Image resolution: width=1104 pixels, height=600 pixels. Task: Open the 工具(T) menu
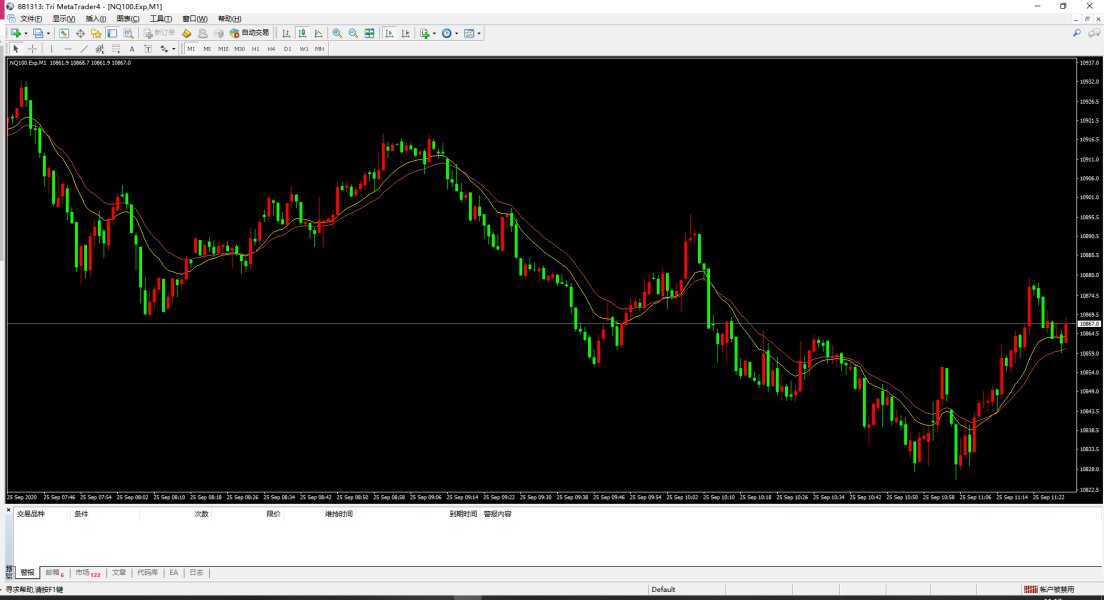(161, 19)
